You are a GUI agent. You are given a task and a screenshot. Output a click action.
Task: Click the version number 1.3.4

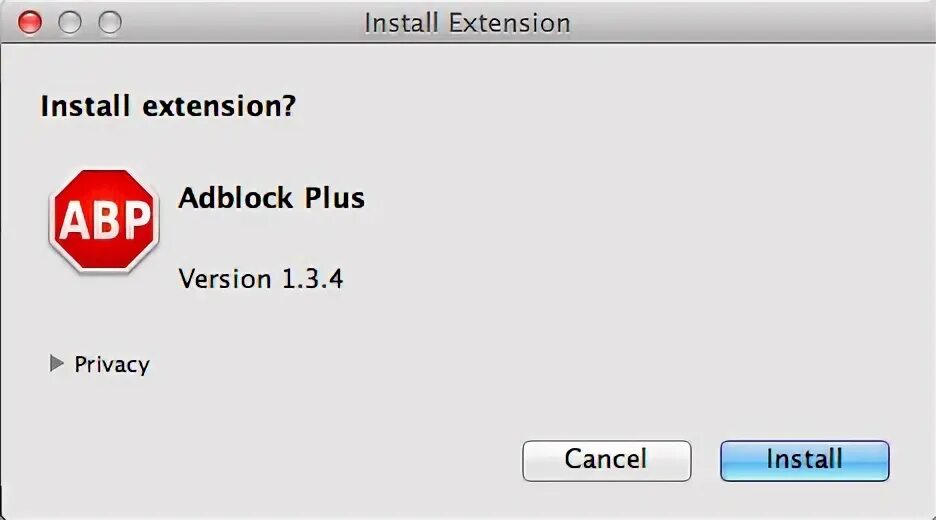click(312, 278)
